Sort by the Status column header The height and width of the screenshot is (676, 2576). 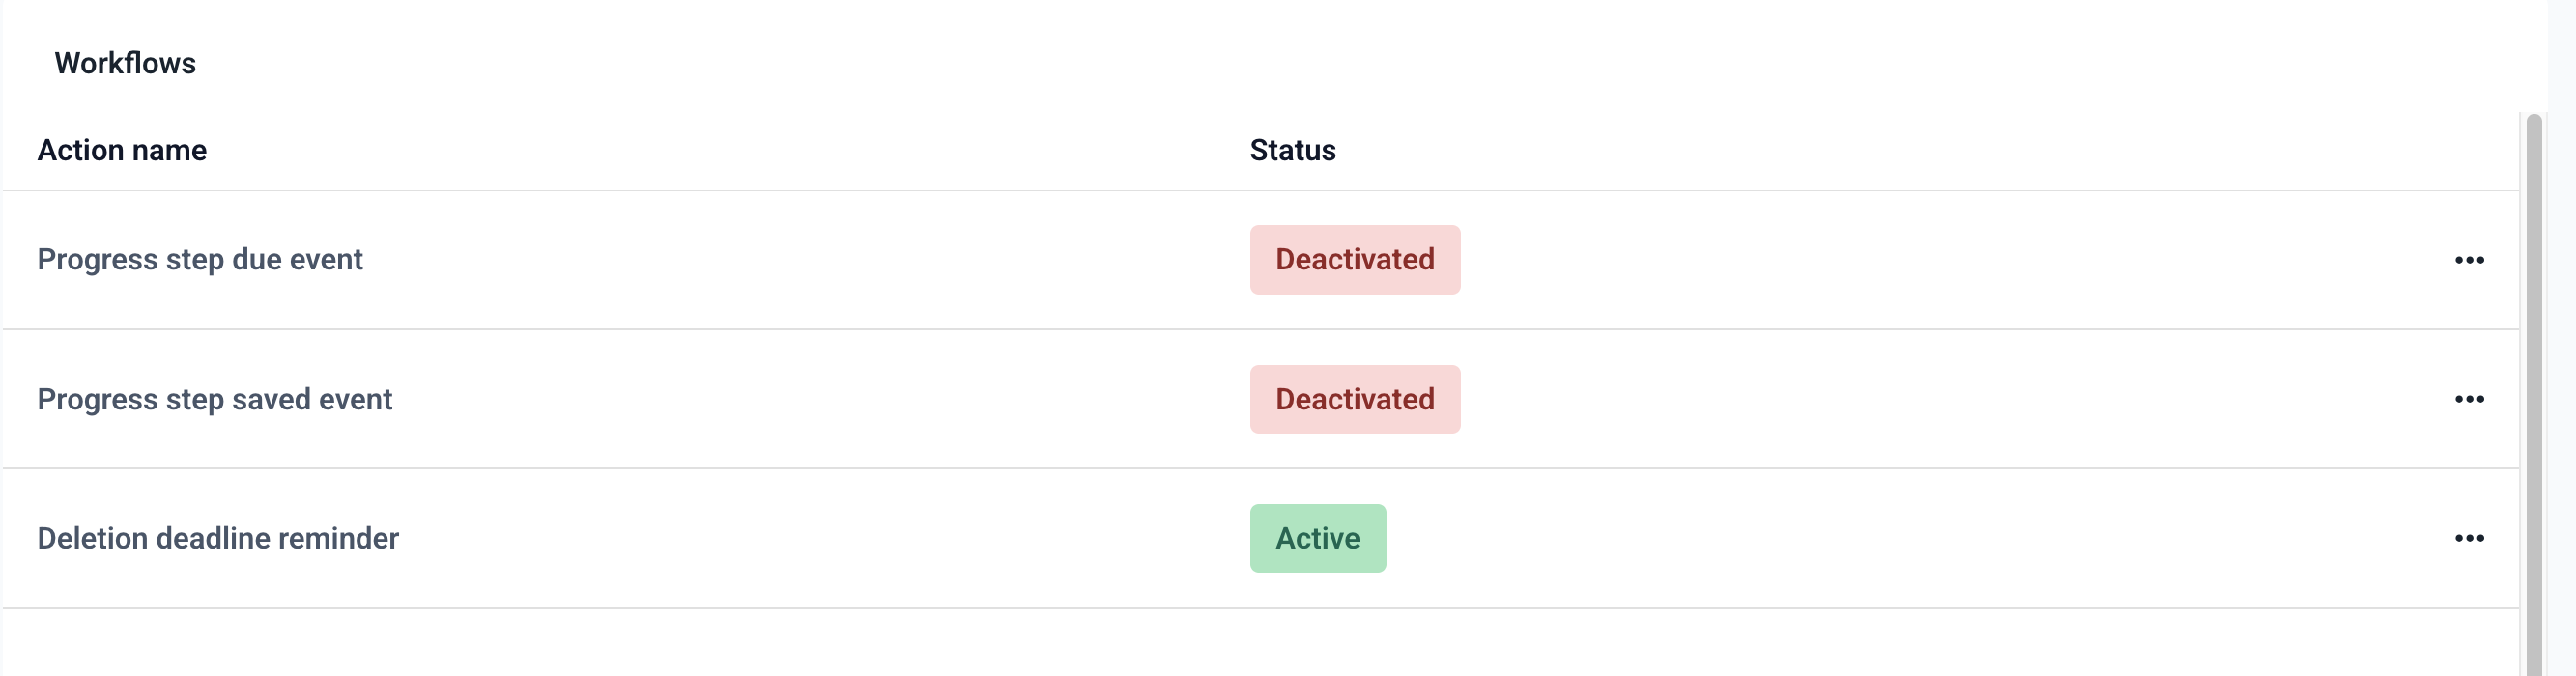(1292, 150)
